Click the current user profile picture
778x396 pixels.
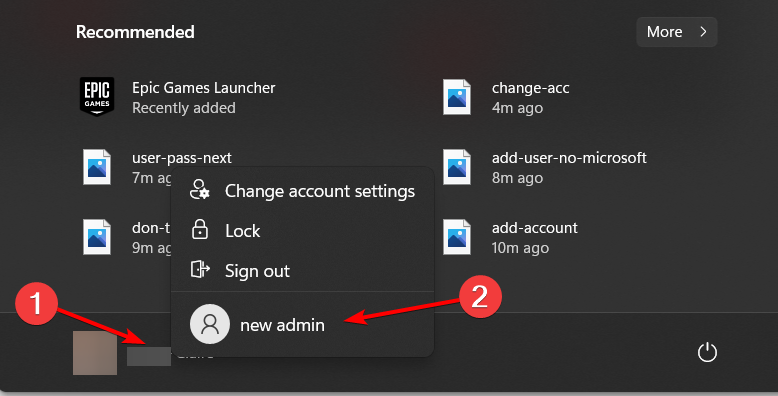pyautogui.click(x=95, y=353)
